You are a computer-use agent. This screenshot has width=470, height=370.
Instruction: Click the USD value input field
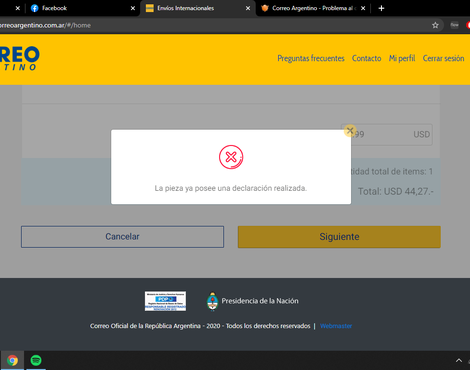pyautogui.click(x=387, y=135)
